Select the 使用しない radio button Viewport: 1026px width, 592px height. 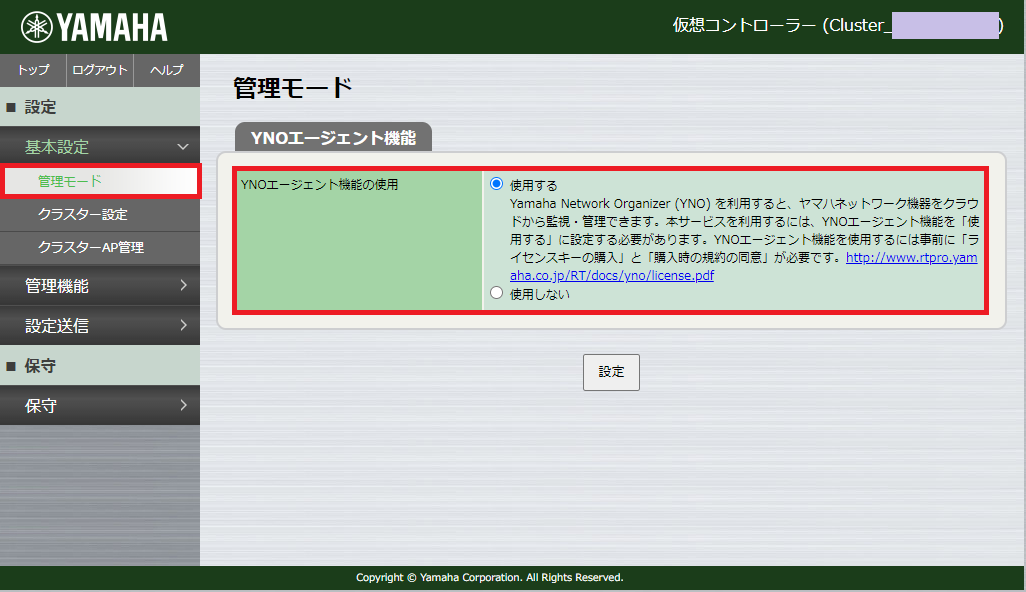pos(497,293)
